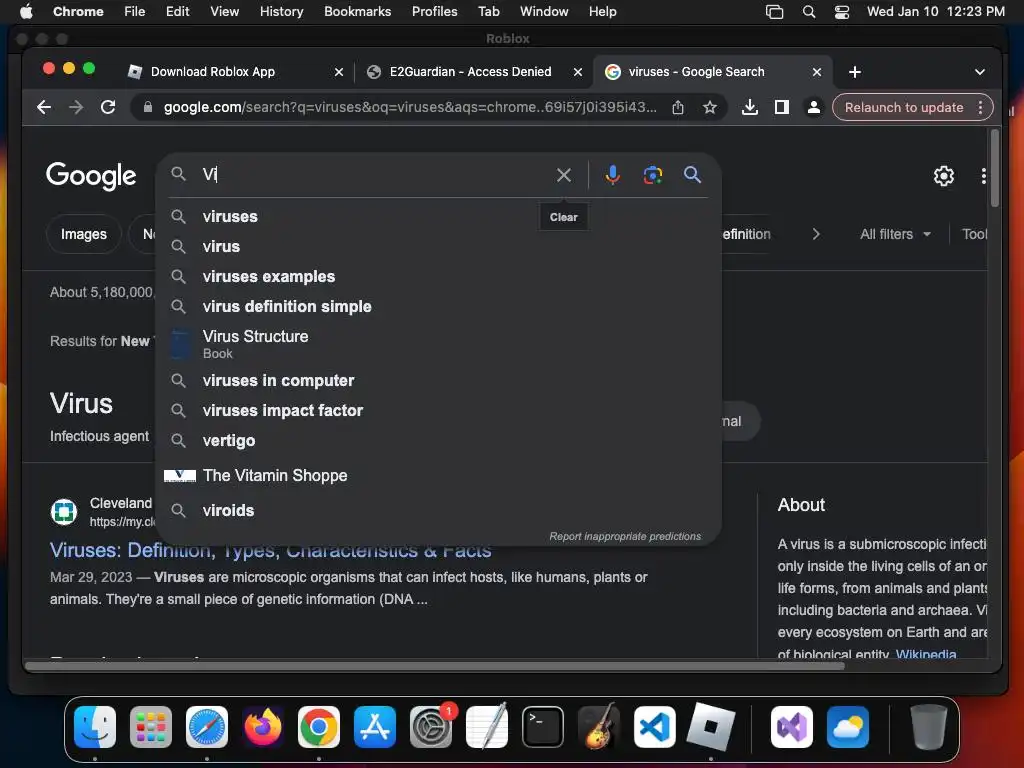
Task: Toggle Chrome side panel icon
Action: (782, 107)
